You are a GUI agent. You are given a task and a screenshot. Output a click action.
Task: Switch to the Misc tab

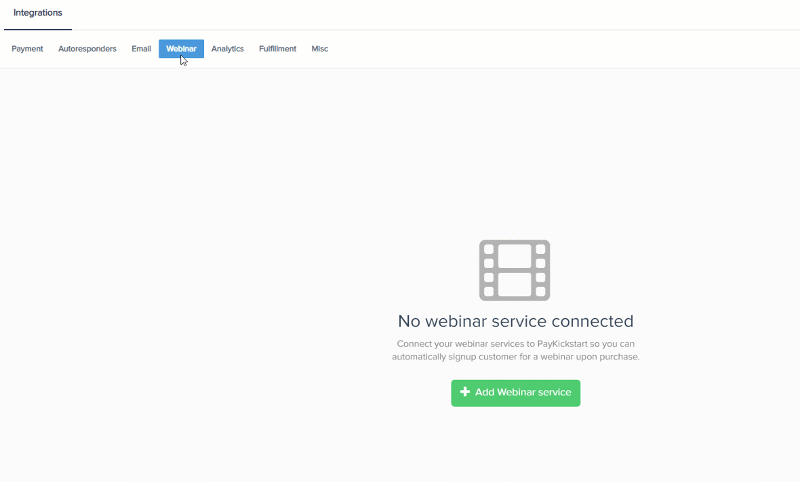[x=320, y=49]
